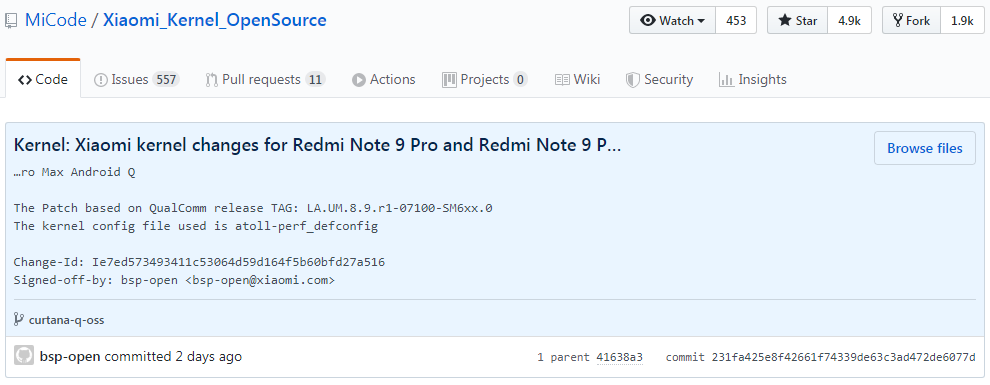This screenshot has width=990, height=385.
Task: Click the git branch icon beside curtana-q-oss
Action: (x=19, y=319)
